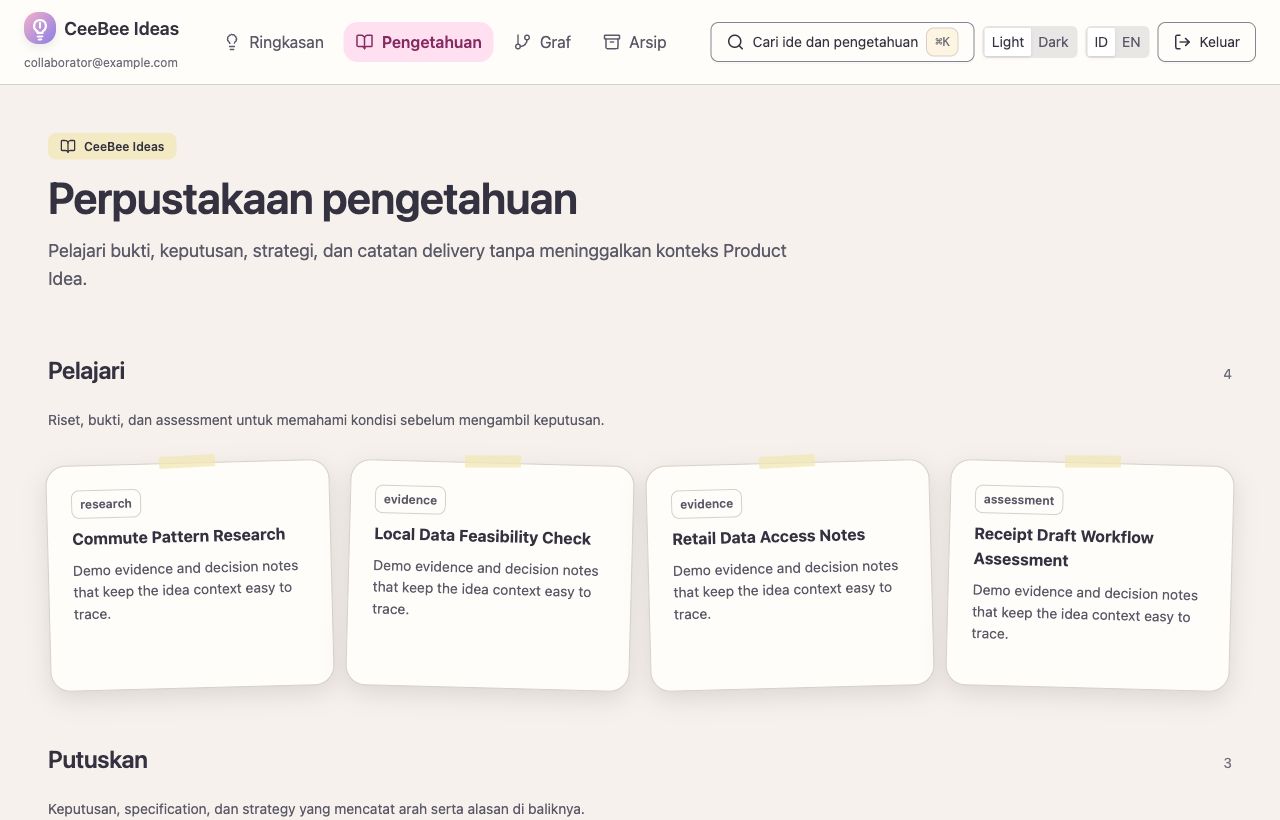
Task: Click the Ringkasan lightbulb icon
Action: click(x=232, y=42)
